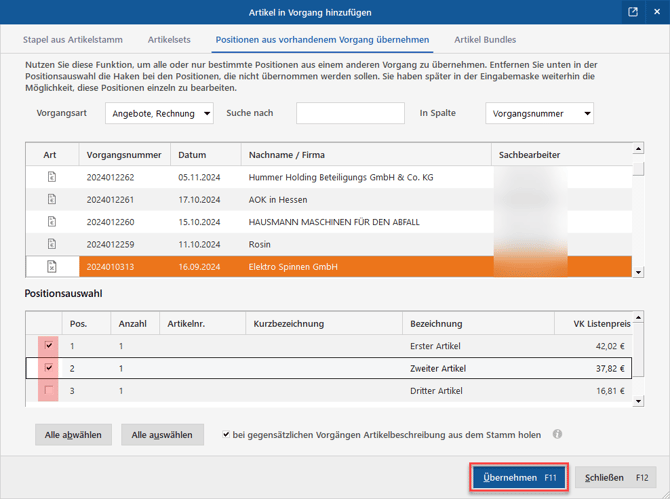Image resolution: width=670 pixels, height=499 pixels.
Task: Open the Artikel Bundles tab
Action: point(485,40)
